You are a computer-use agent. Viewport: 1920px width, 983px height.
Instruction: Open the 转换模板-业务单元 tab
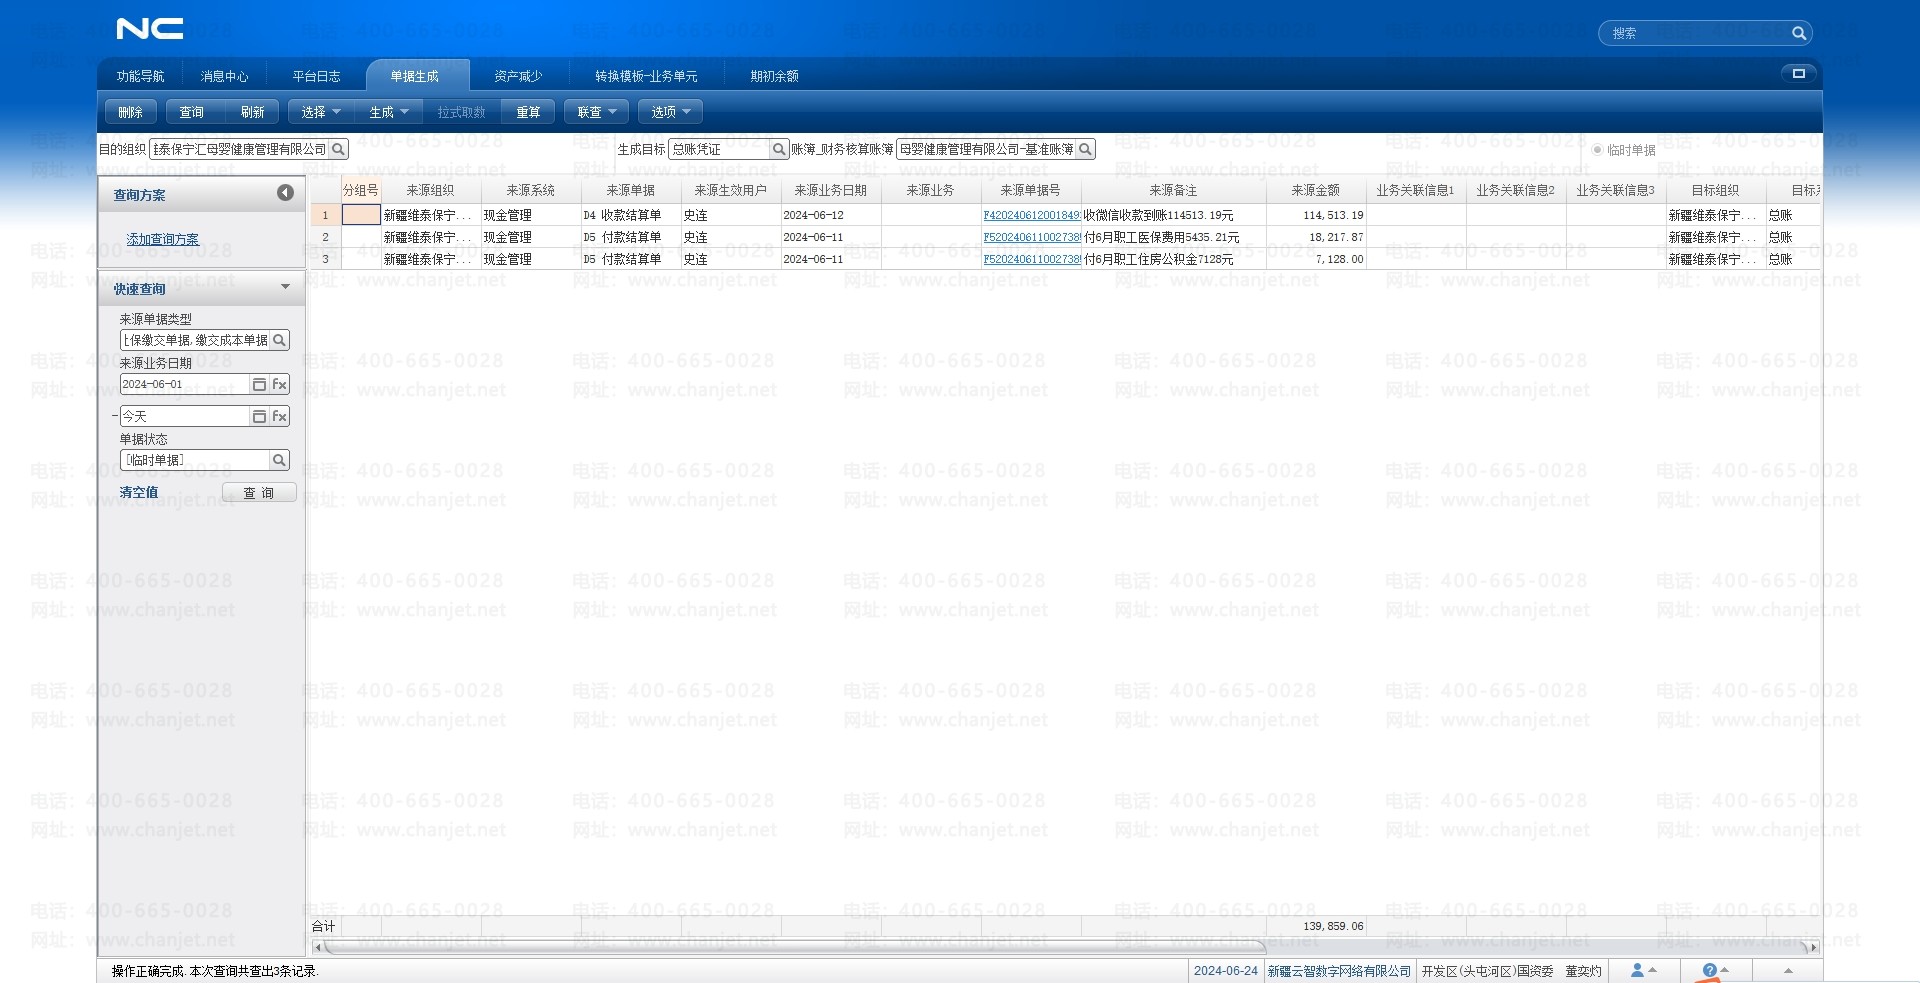click(646, 76)
